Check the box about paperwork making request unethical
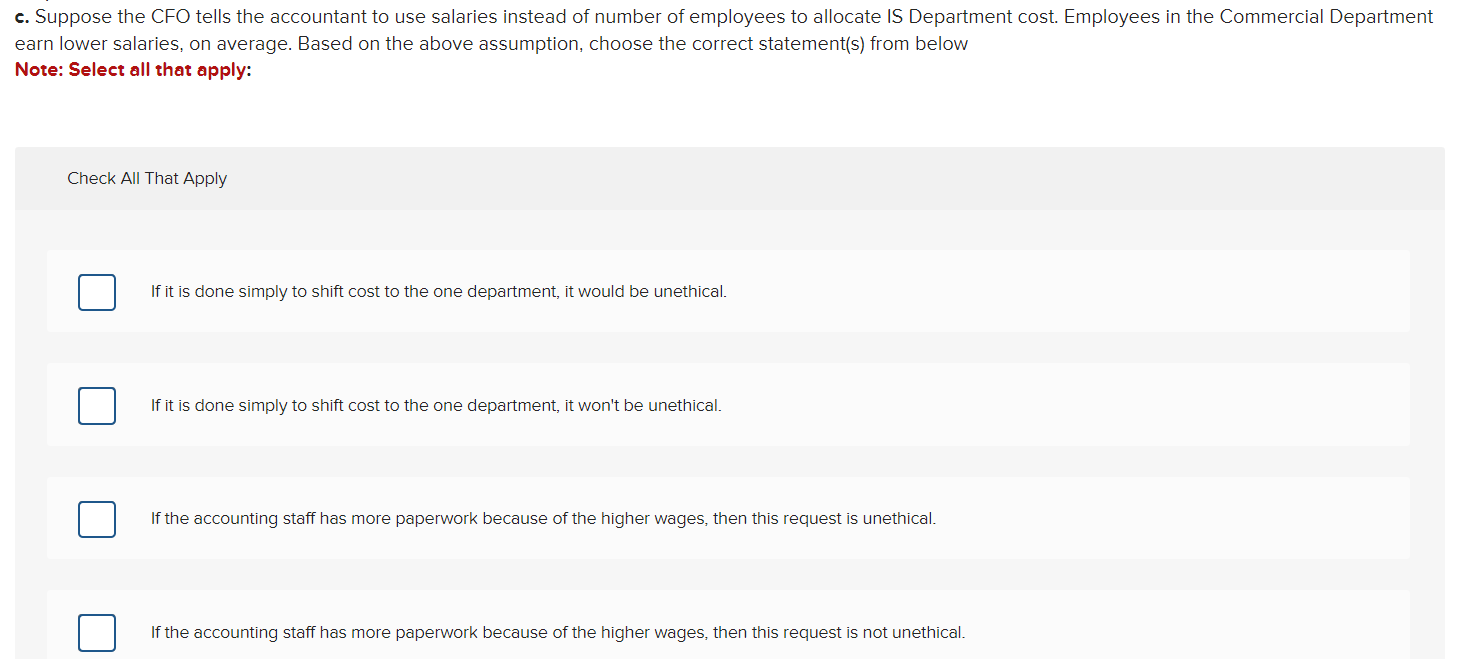Screen dimensions: 1462x661 coord(96,519)
